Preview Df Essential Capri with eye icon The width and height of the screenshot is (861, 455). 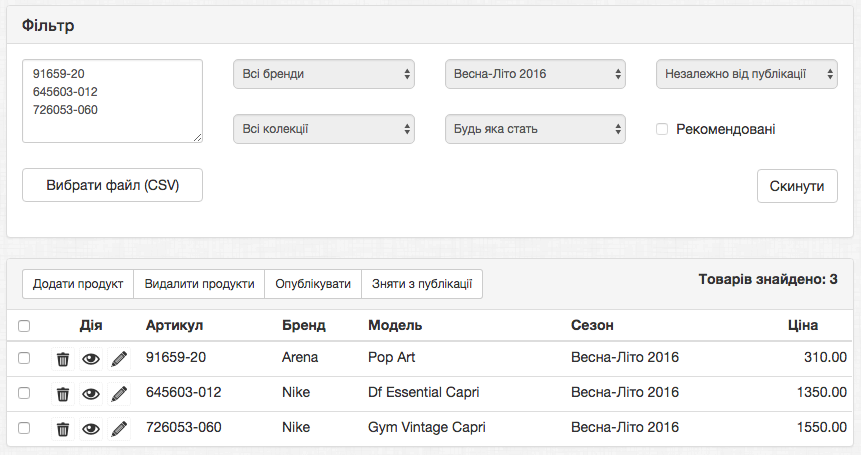tap(91, 393)
